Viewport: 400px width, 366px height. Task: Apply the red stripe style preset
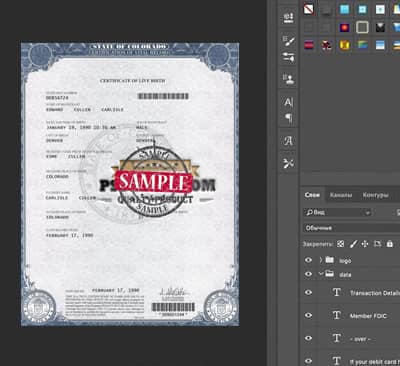click(x=309, y=45)
